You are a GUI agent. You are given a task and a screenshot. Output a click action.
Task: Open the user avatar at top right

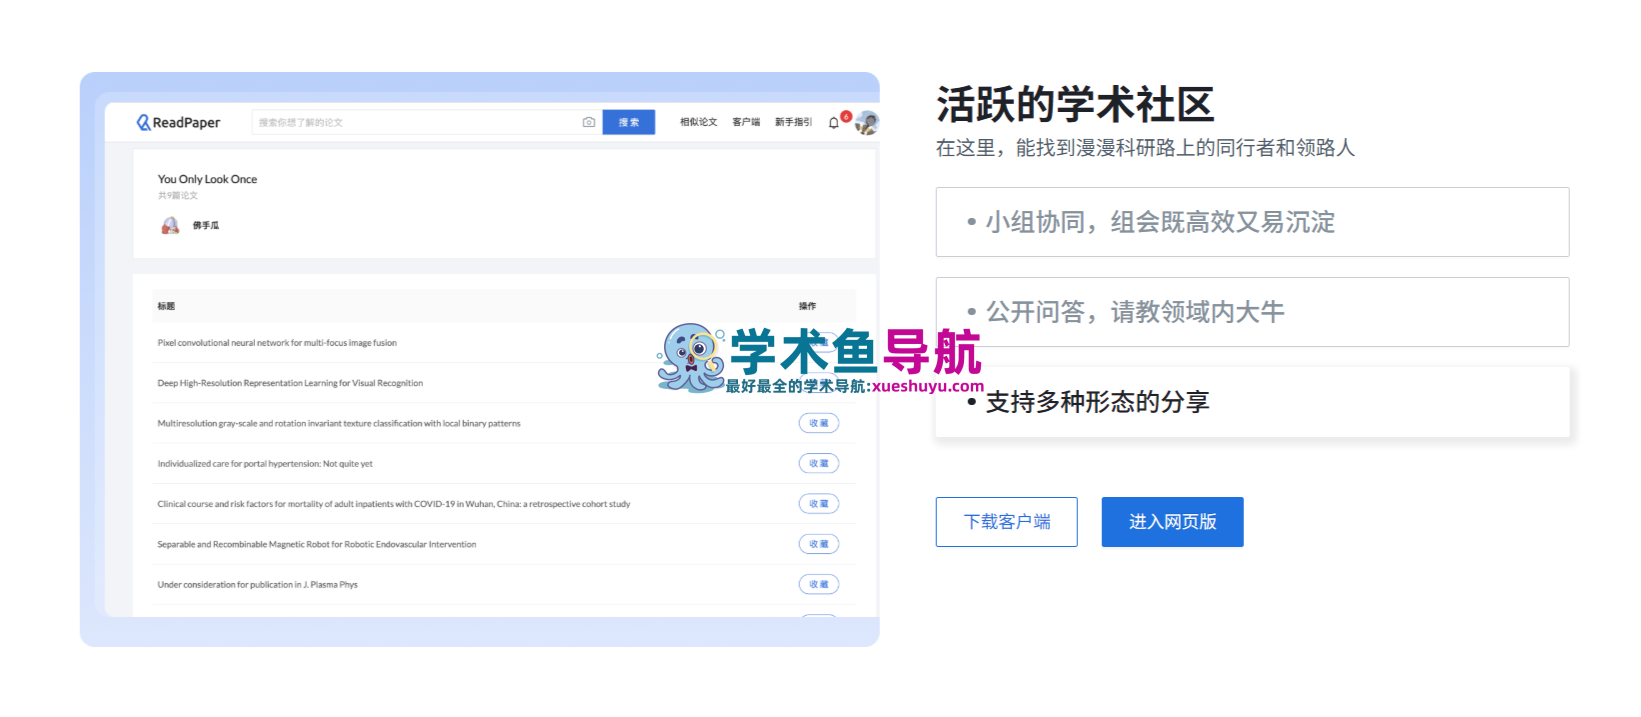(867, 122)
